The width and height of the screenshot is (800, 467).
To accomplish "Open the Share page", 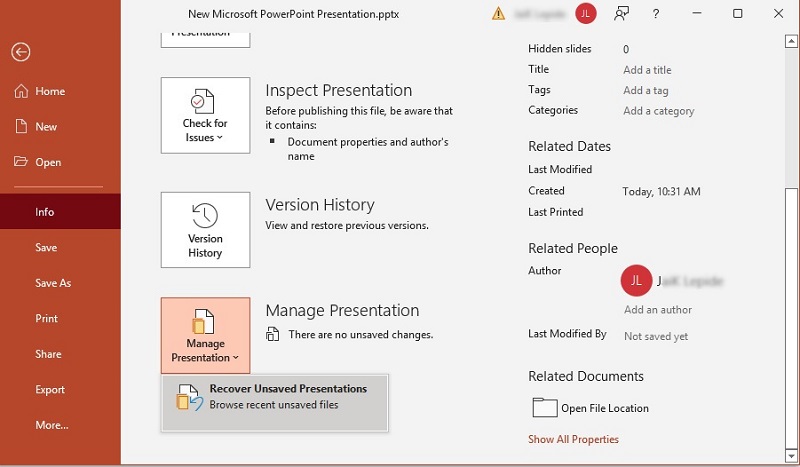I will pos(60,354).
